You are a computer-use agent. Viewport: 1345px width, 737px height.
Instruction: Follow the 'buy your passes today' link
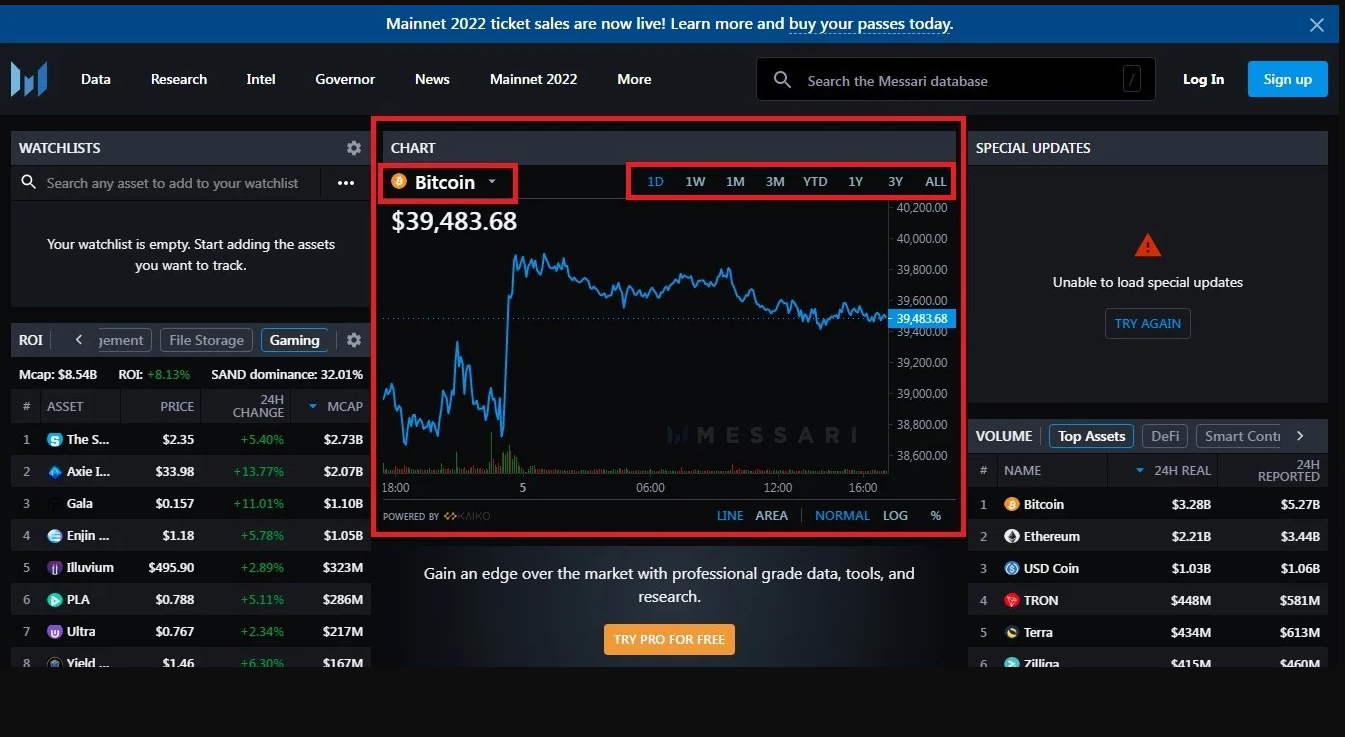click(871, 24)
